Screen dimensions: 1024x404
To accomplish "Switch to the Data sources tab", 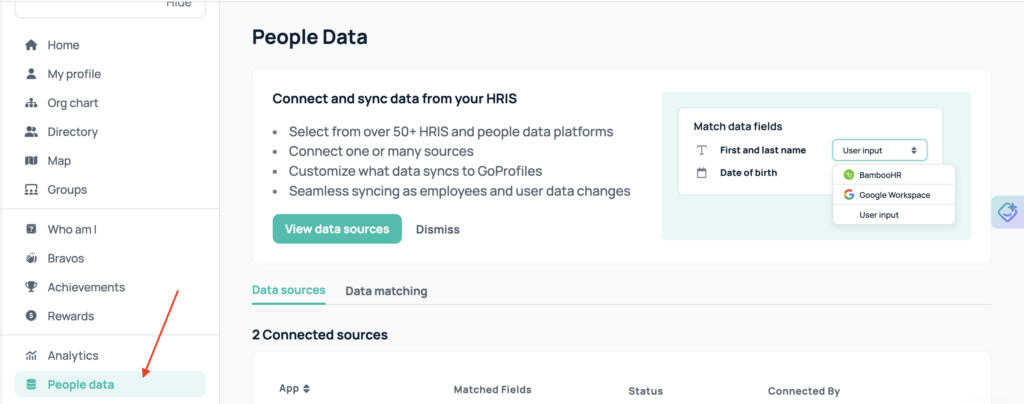I will click(x=289, y=290).
